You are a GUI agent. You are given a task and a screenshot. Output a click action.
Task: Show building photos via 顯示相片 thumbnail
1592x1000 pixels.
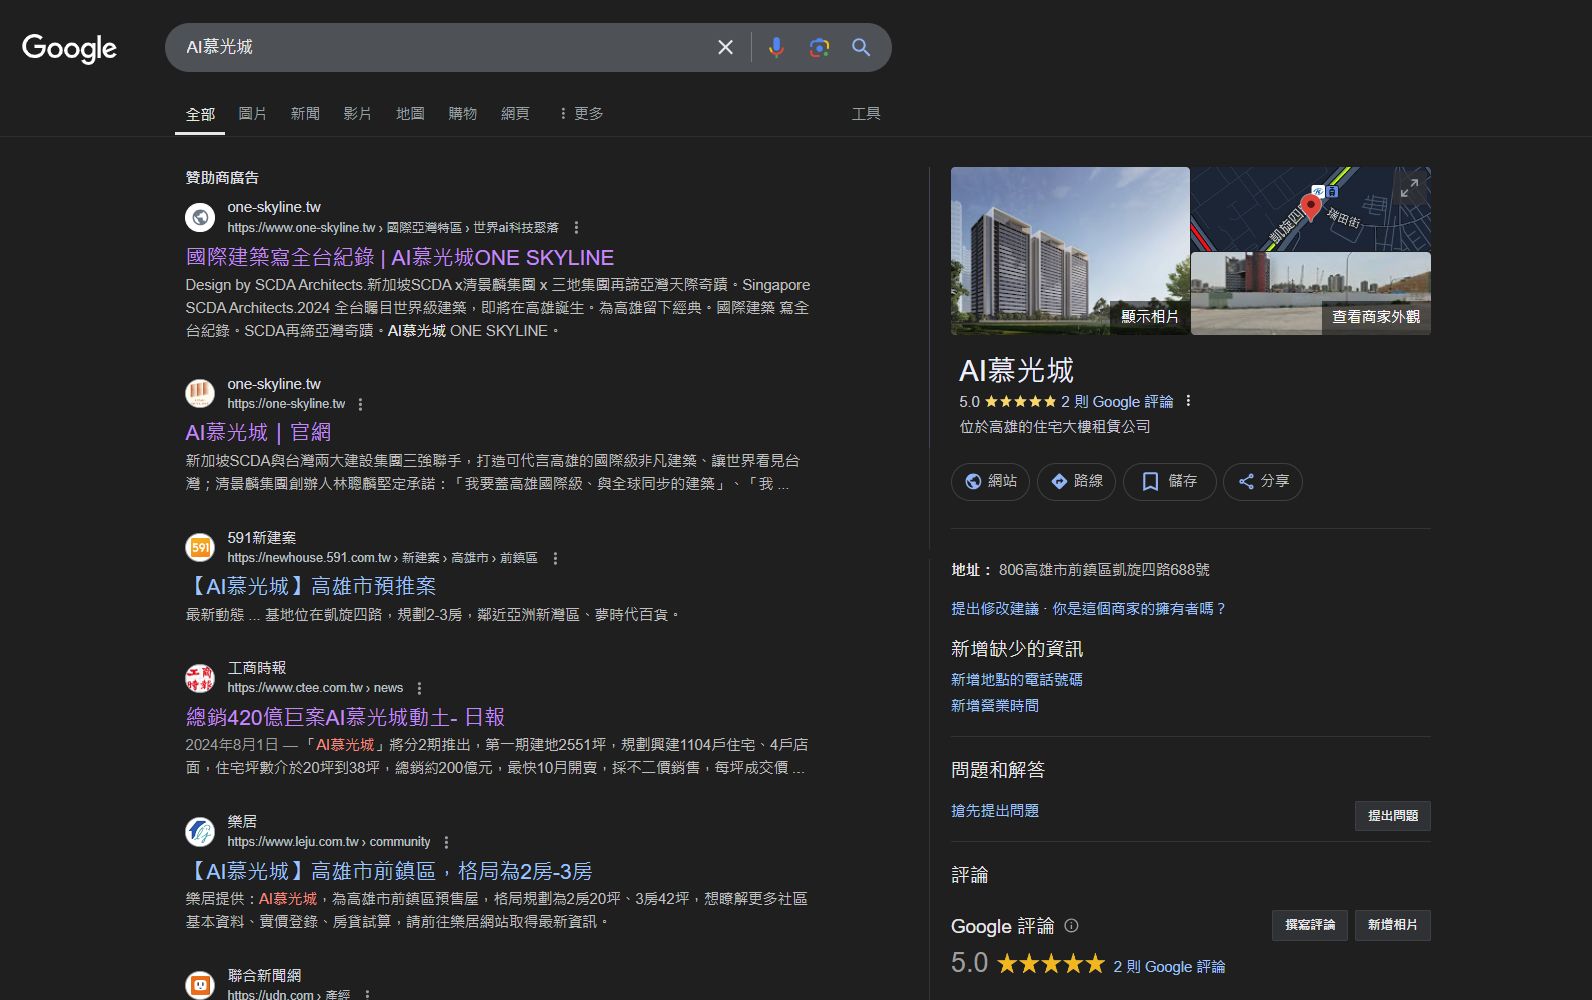[1070, 251]
